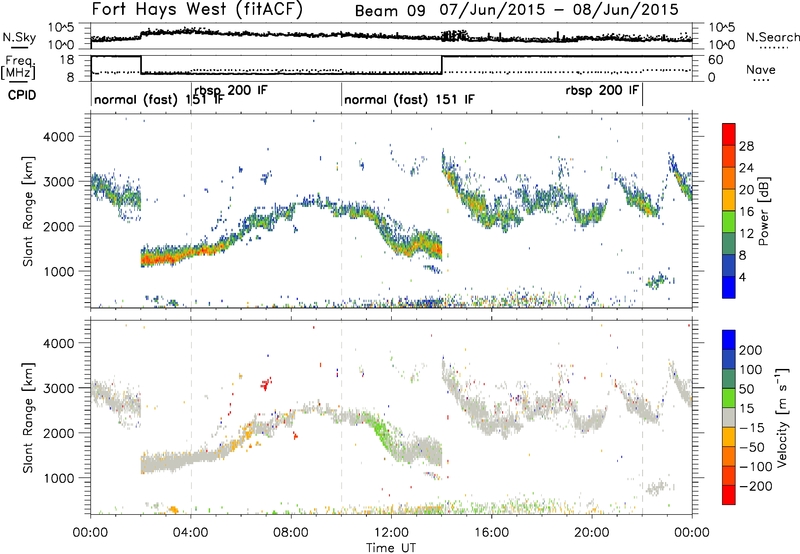This screenshot has width=800, height=554.
Task: Click the 'N.Search' legend label
Action: coord(772,37)
